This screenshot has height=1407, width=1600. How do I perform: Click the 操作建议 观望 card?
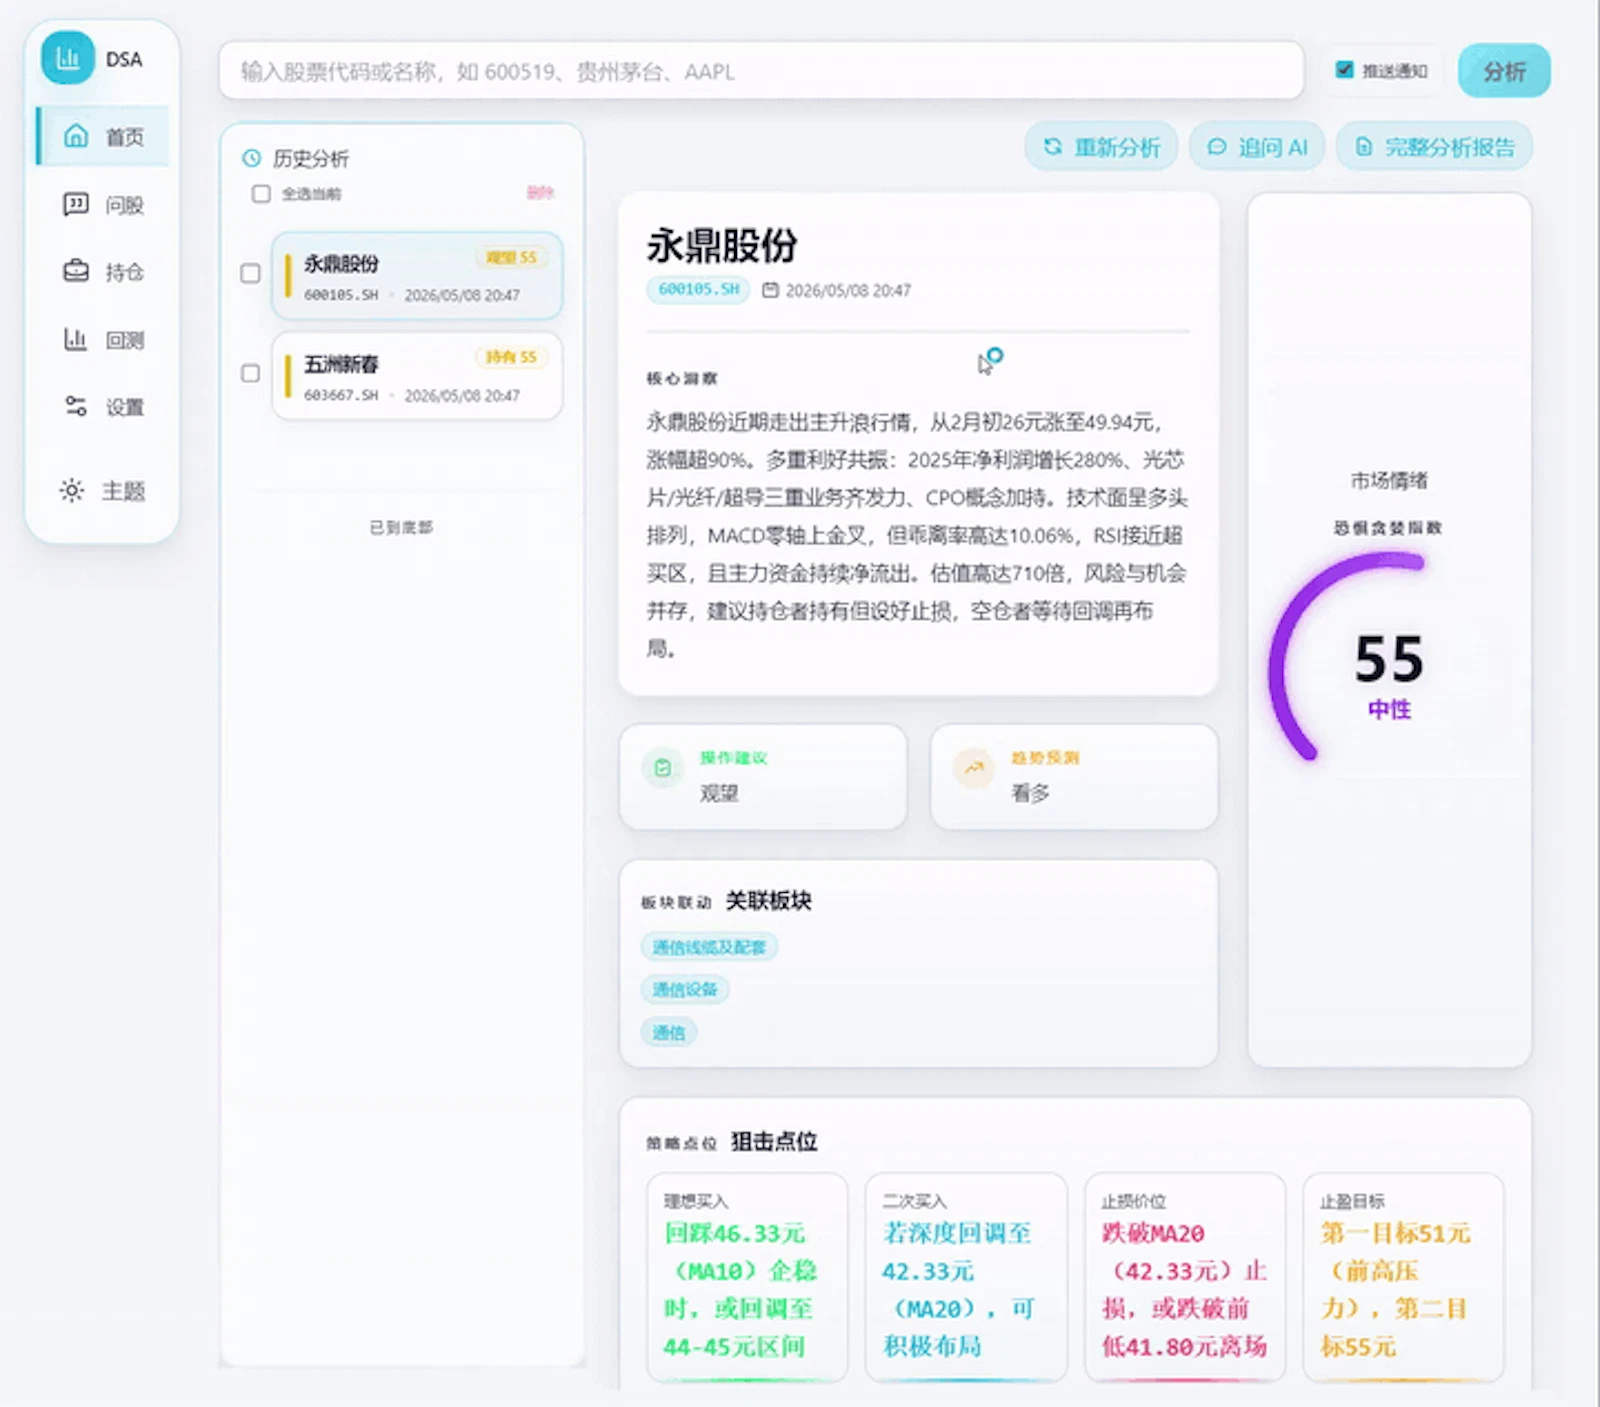coord(763,776)
